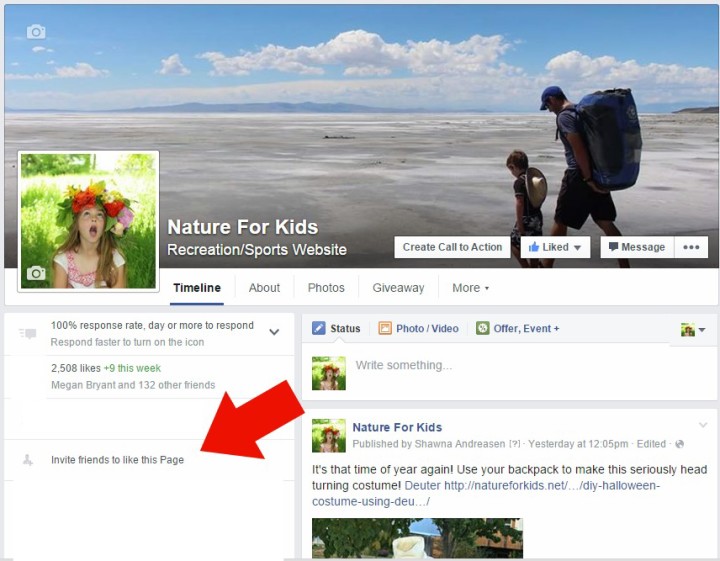Click the Offer, Event percent icon

(483, 328)
